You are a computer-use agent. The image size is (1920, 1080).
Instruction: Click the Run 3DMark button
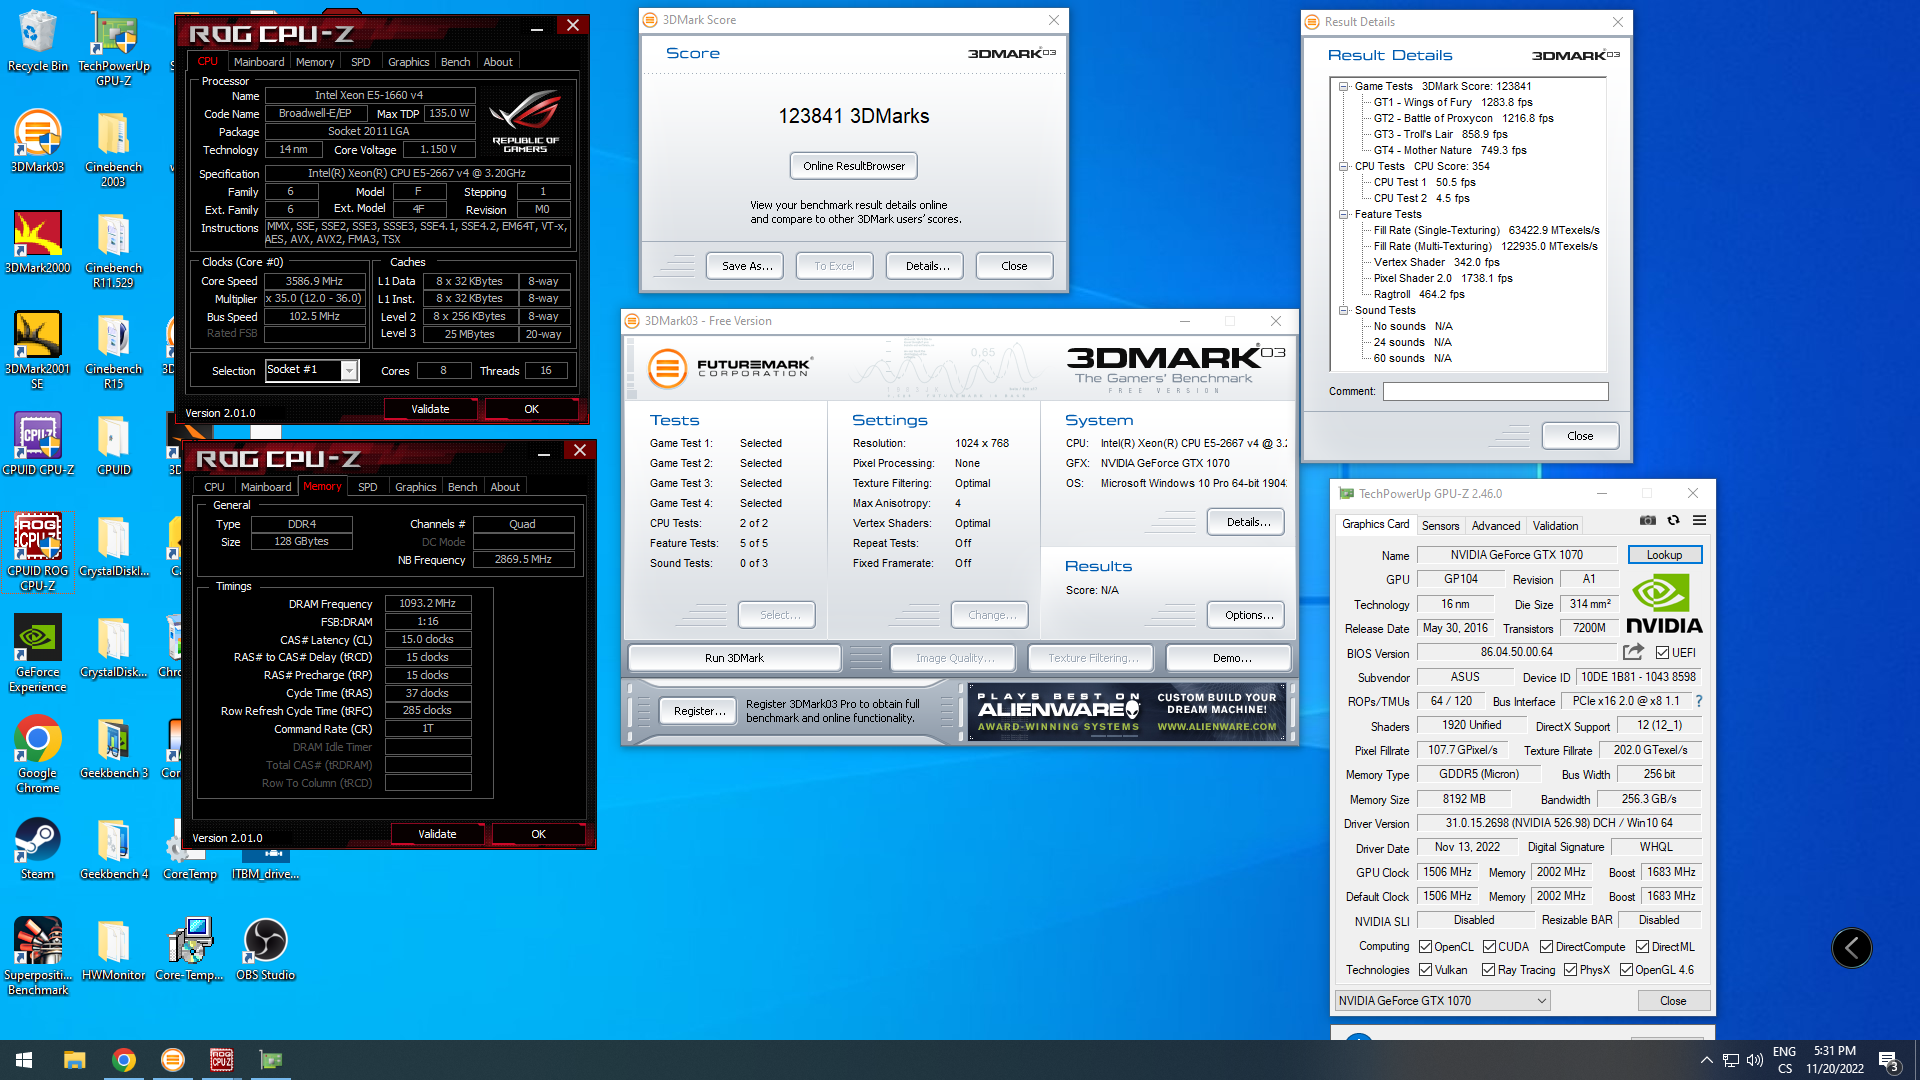734,658
